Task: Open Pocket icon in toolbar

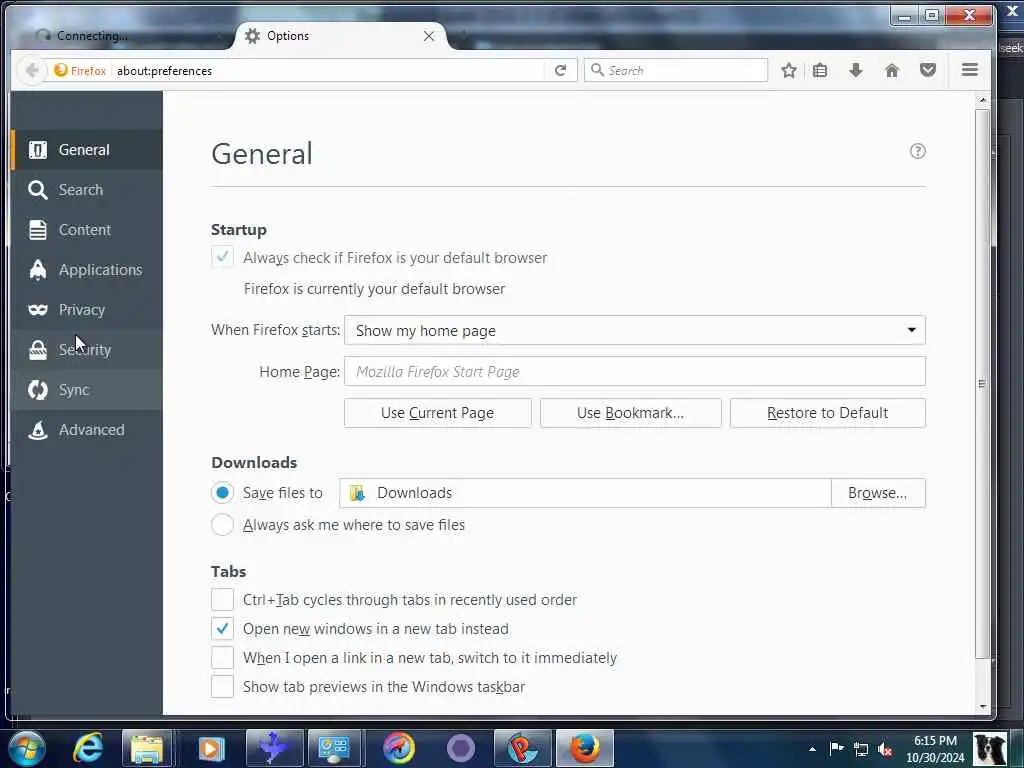Action: click(x=927, y=70)
